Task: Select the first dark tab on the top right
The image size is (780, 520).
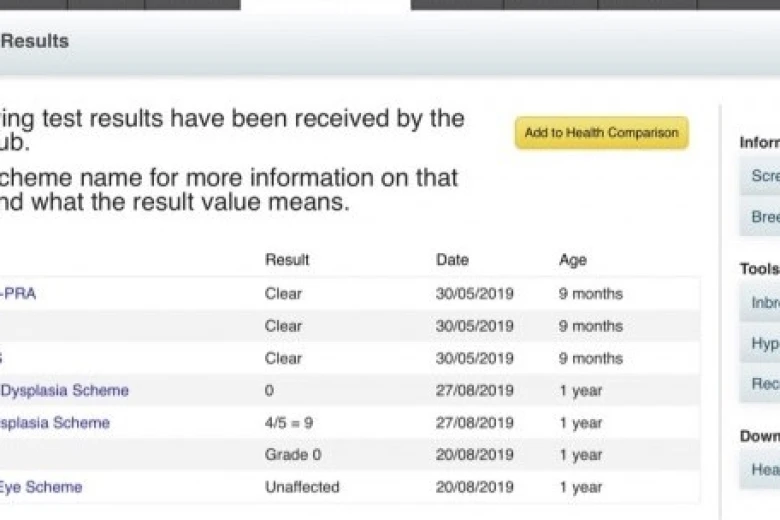Action: [457, 4]
